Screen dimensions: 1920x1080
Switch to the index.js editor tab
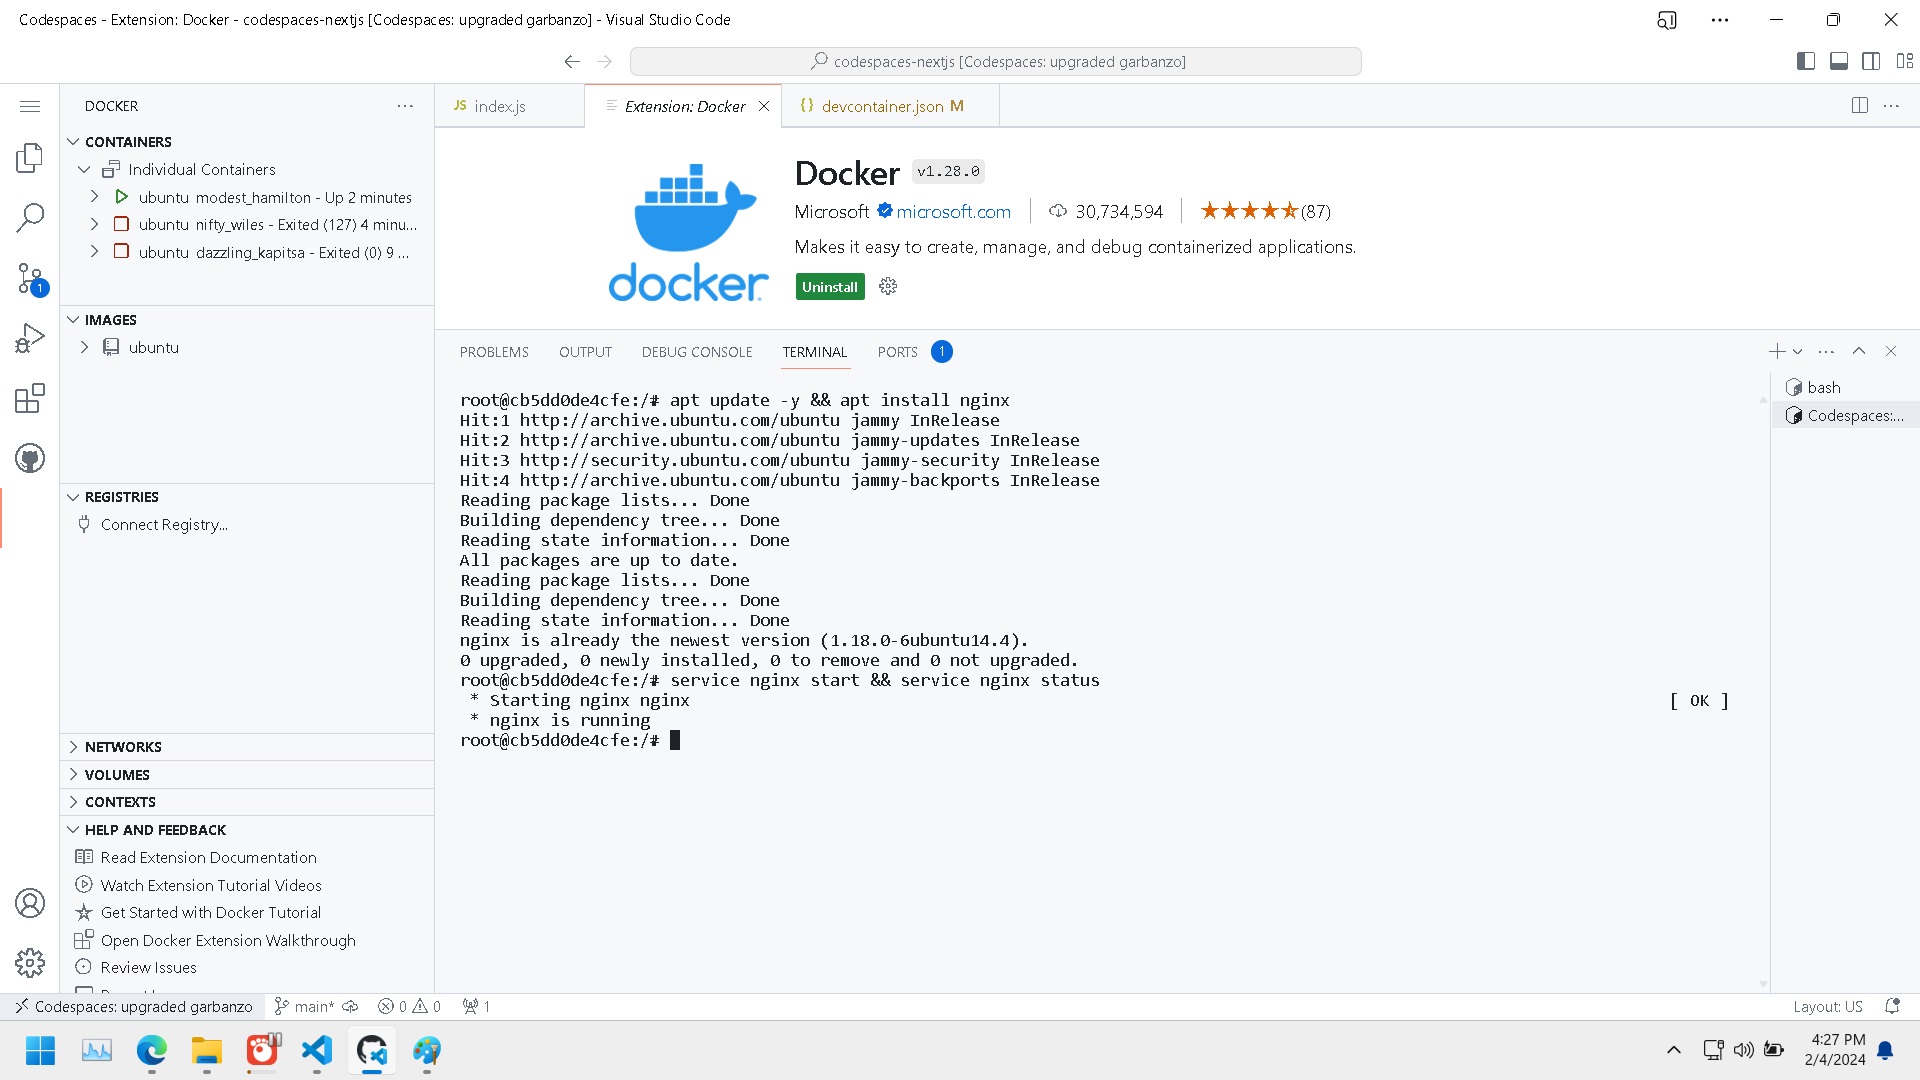509,106
